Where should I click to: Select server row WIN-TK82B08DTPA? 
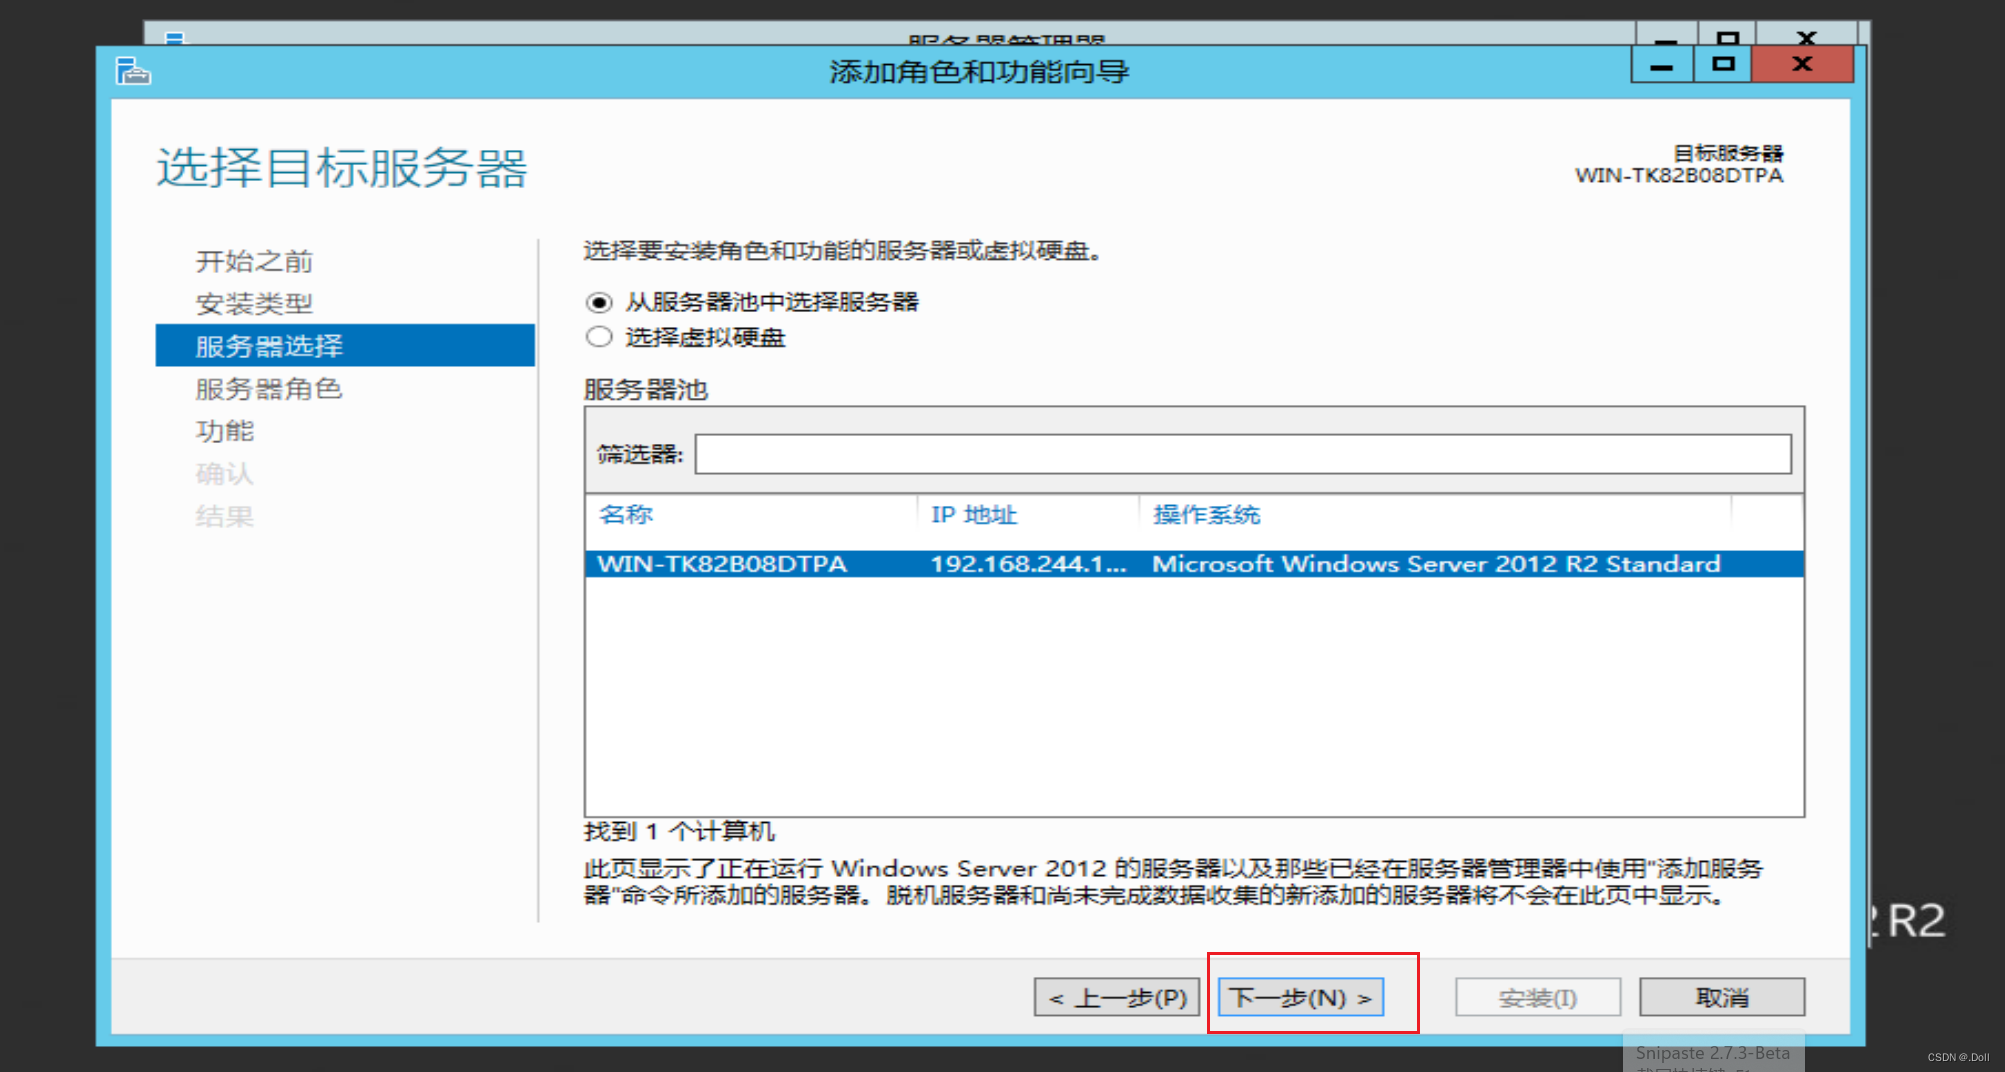pyautogui.click(x=1194, y=564)
